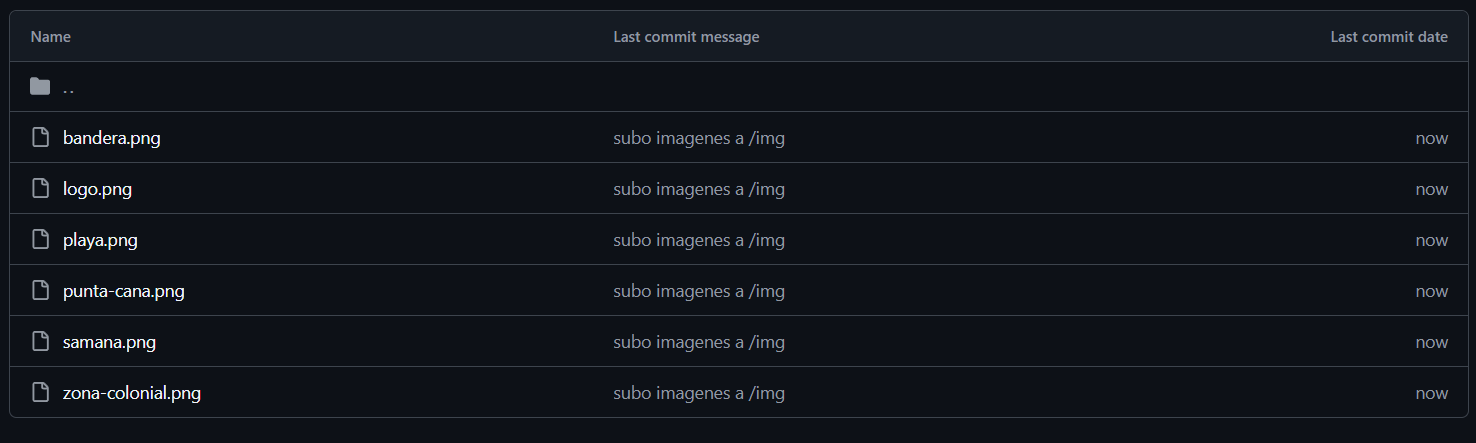Open commit message link for bandera.png

click(698, 138)
